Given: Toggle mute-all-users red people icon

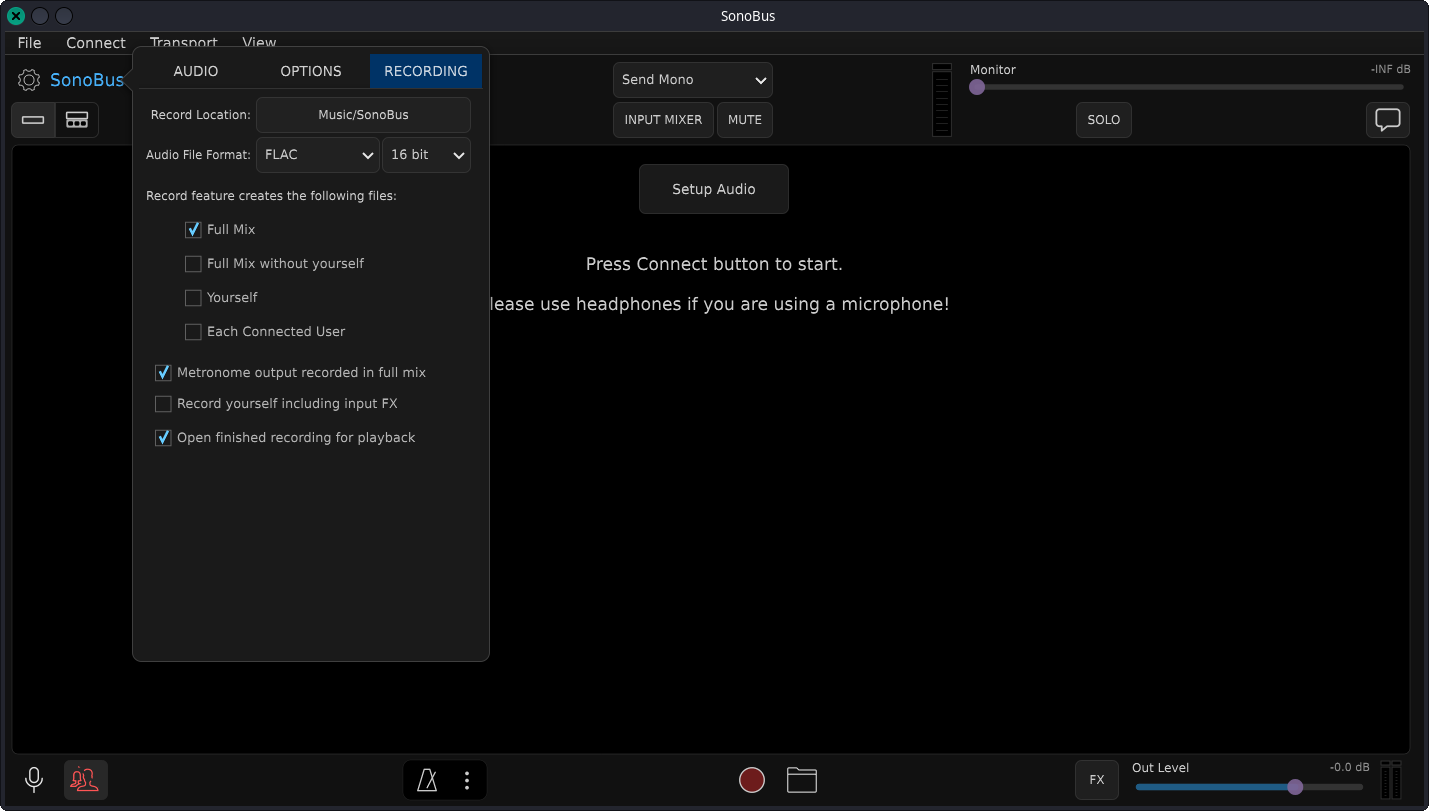Looking at the screenshot, I should pos(86,780).
